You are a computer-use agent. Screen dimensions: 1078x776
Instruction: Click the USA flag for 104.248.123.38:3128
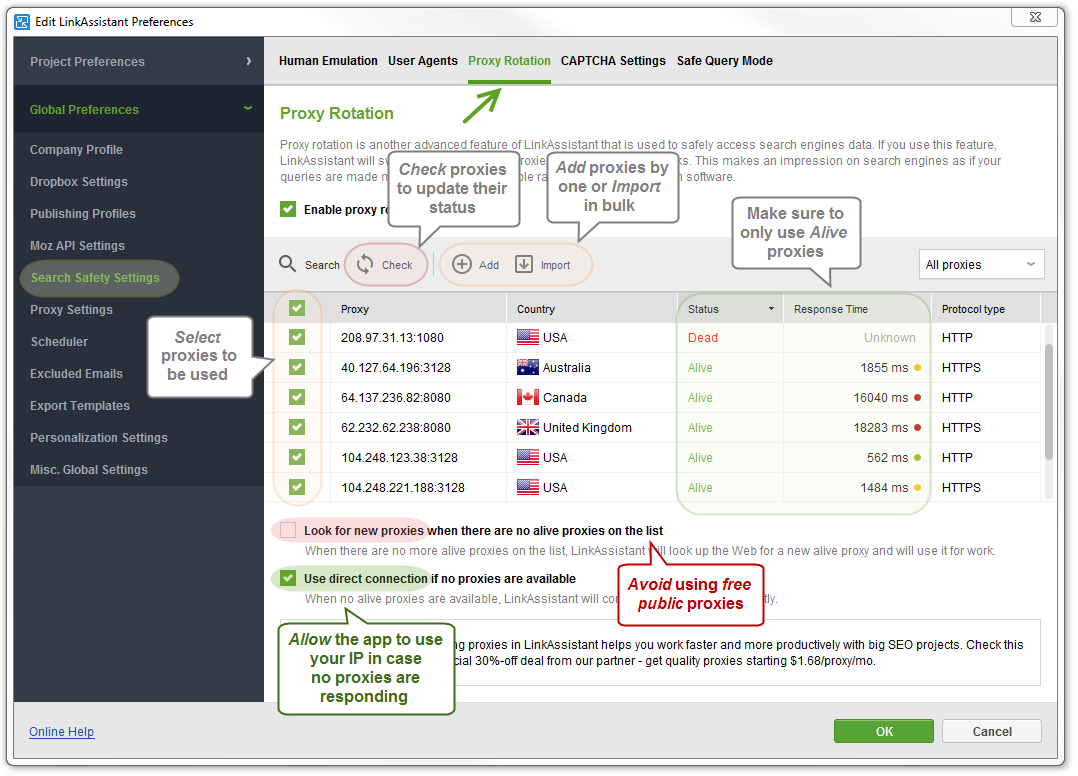pyautogui.click(x=527, y=458)
